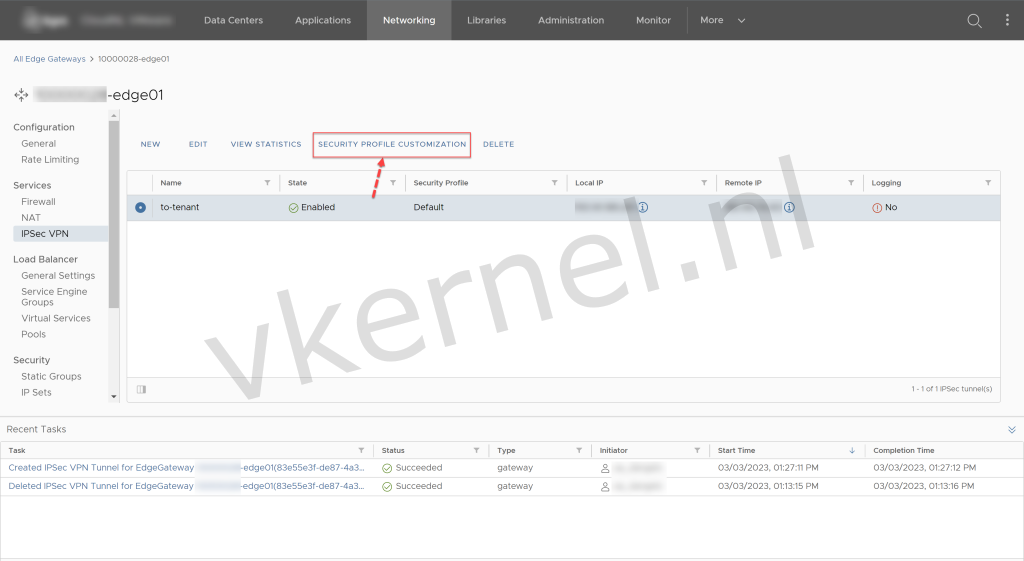This screenshot has height=561, width=1024.
Task: Open the Administration tab
Action: [x=571, y=20]
